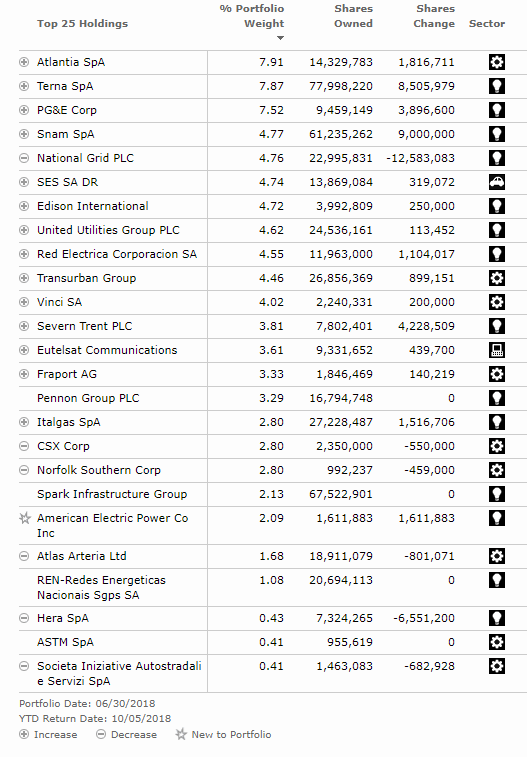
Task: Click the car sector icon for SES SA DR
Action: tap(497, 182)
